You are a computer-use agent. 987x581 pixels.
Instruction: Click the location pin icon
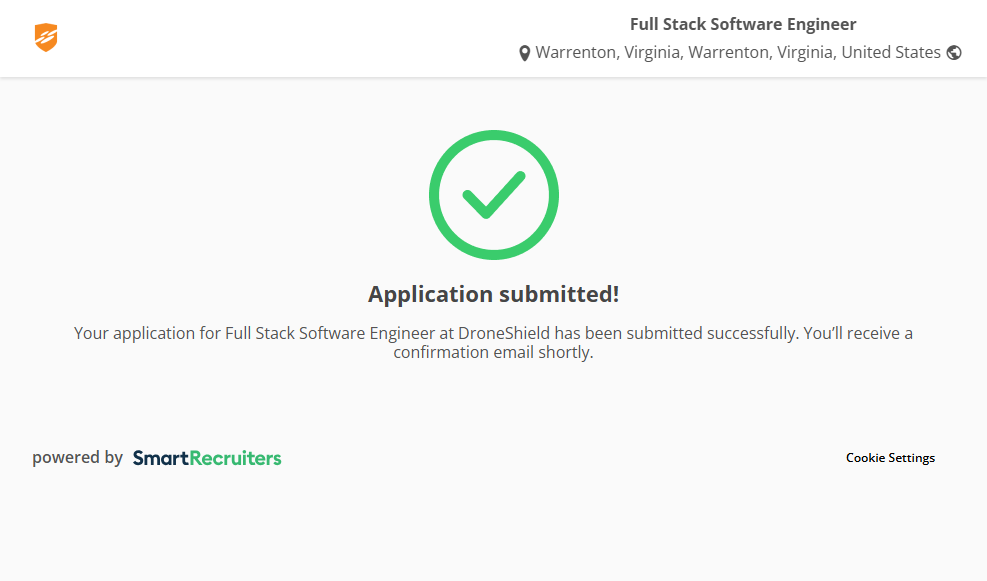525,53
